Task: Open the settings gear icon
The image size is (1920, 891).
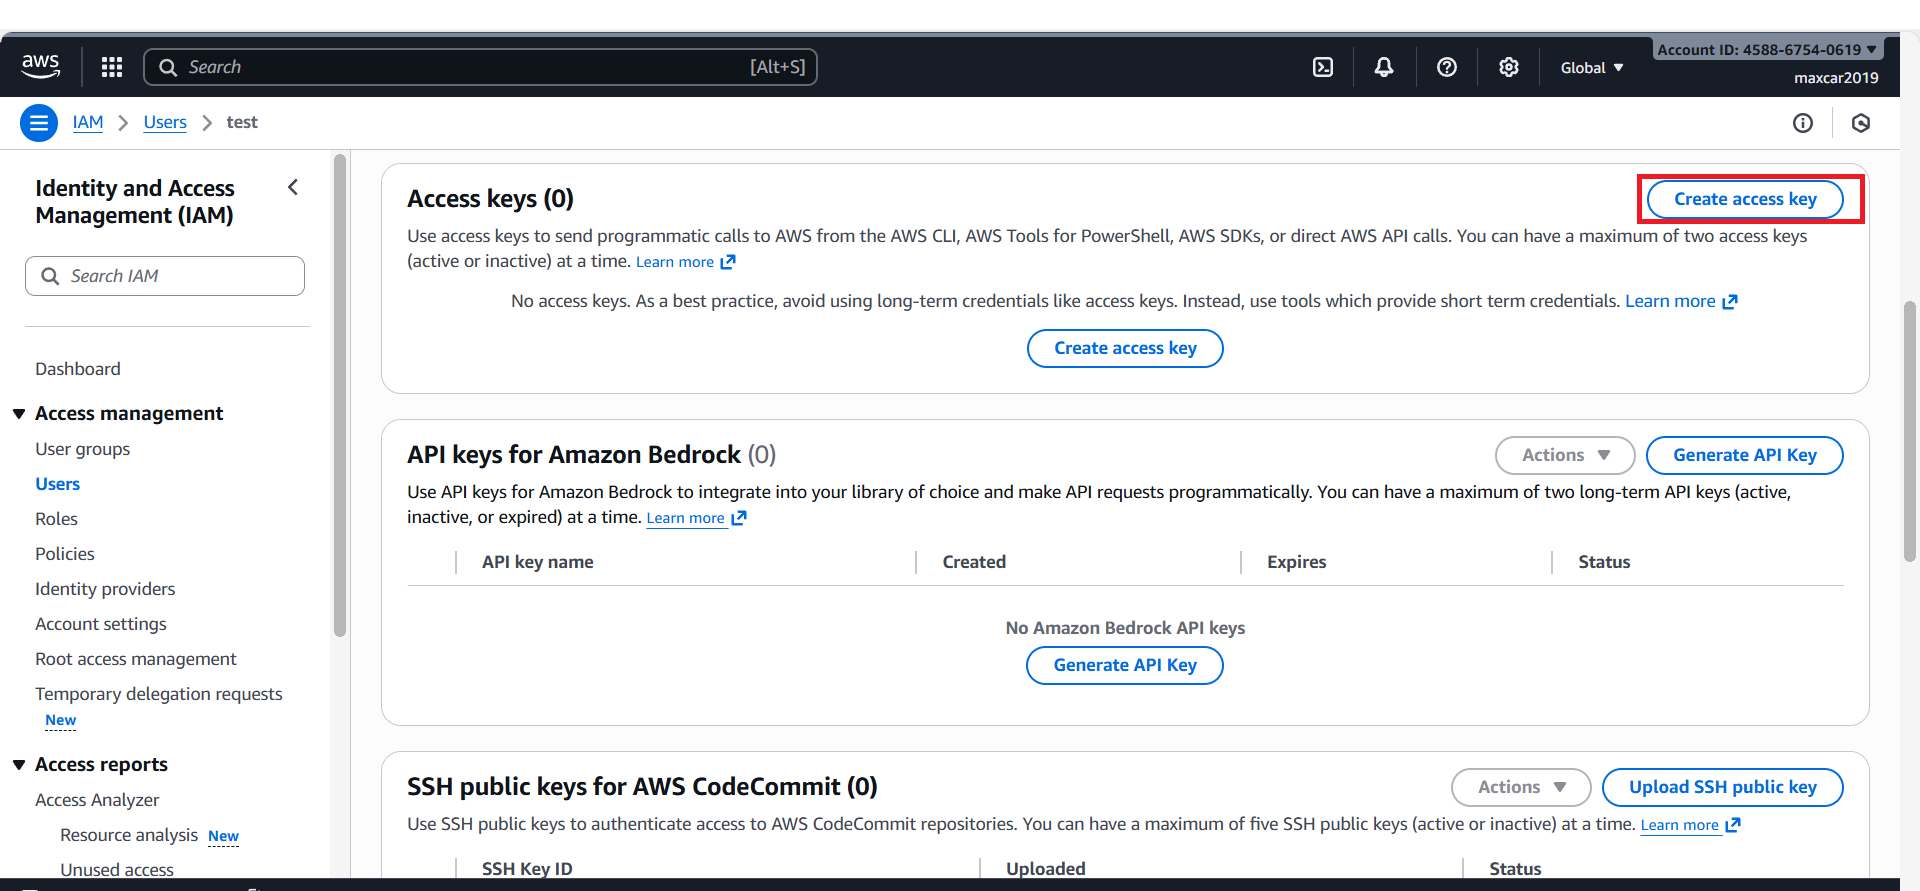Action: tap(1508, 67)
